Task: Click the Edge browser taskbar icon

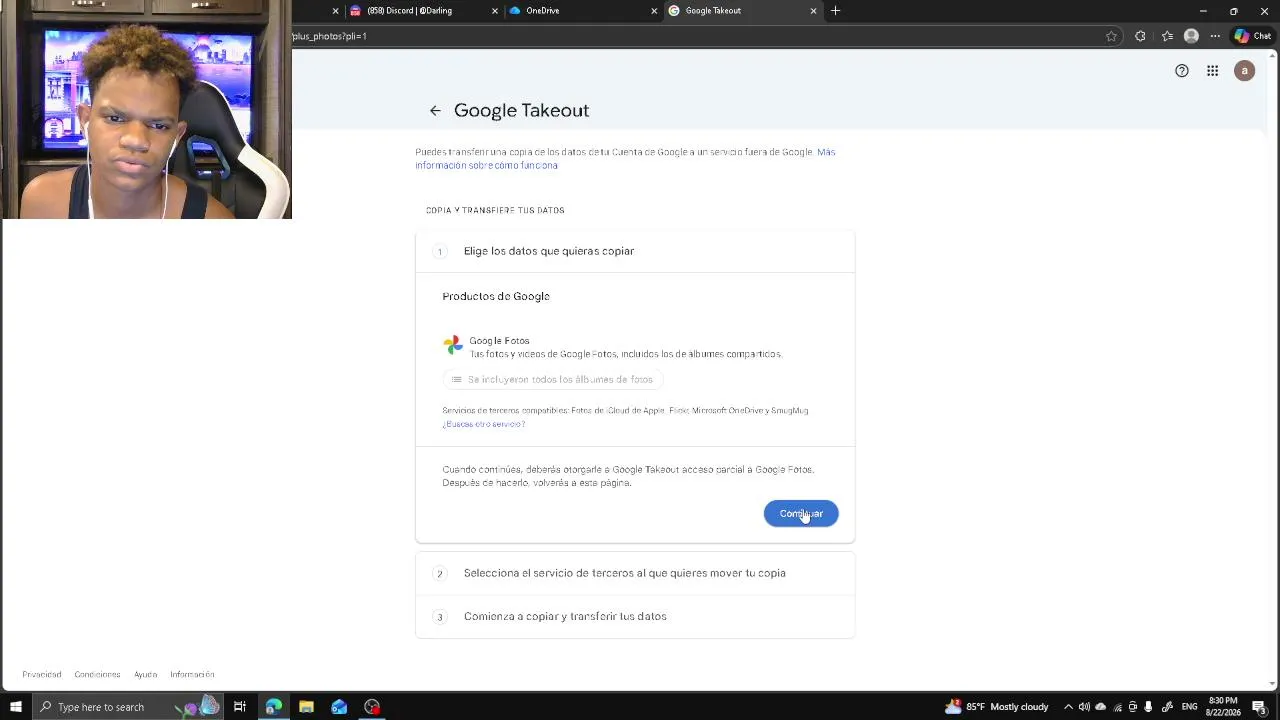Action: click(x=273, y=707)
